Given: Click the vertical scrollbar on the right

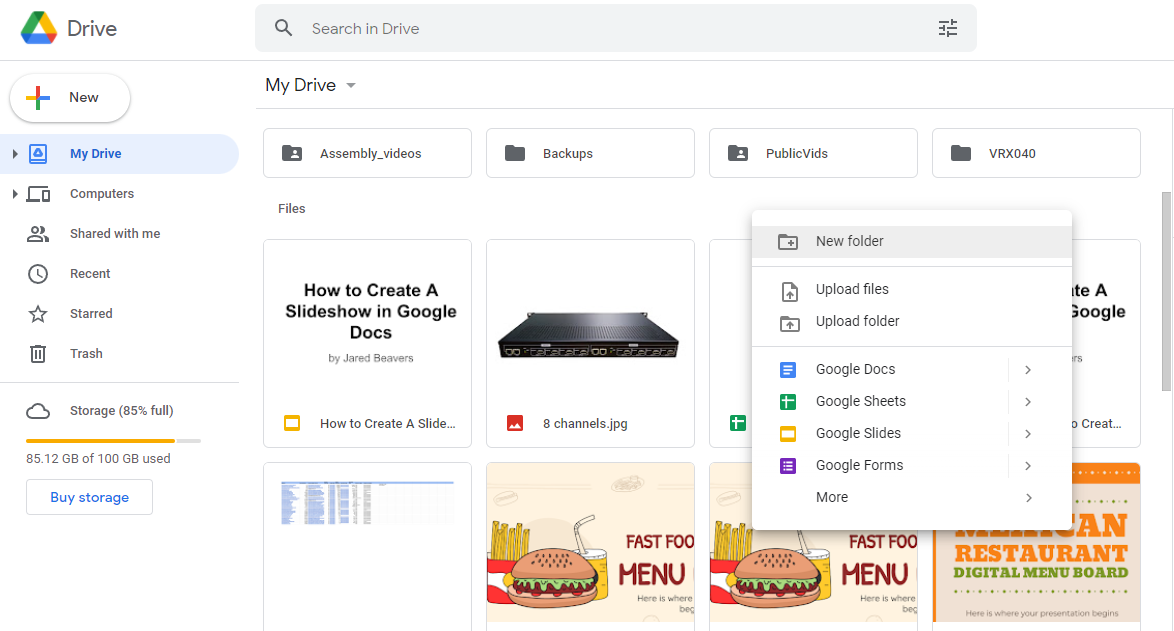Looking at the screenshot, I should tap(1166, 291).
